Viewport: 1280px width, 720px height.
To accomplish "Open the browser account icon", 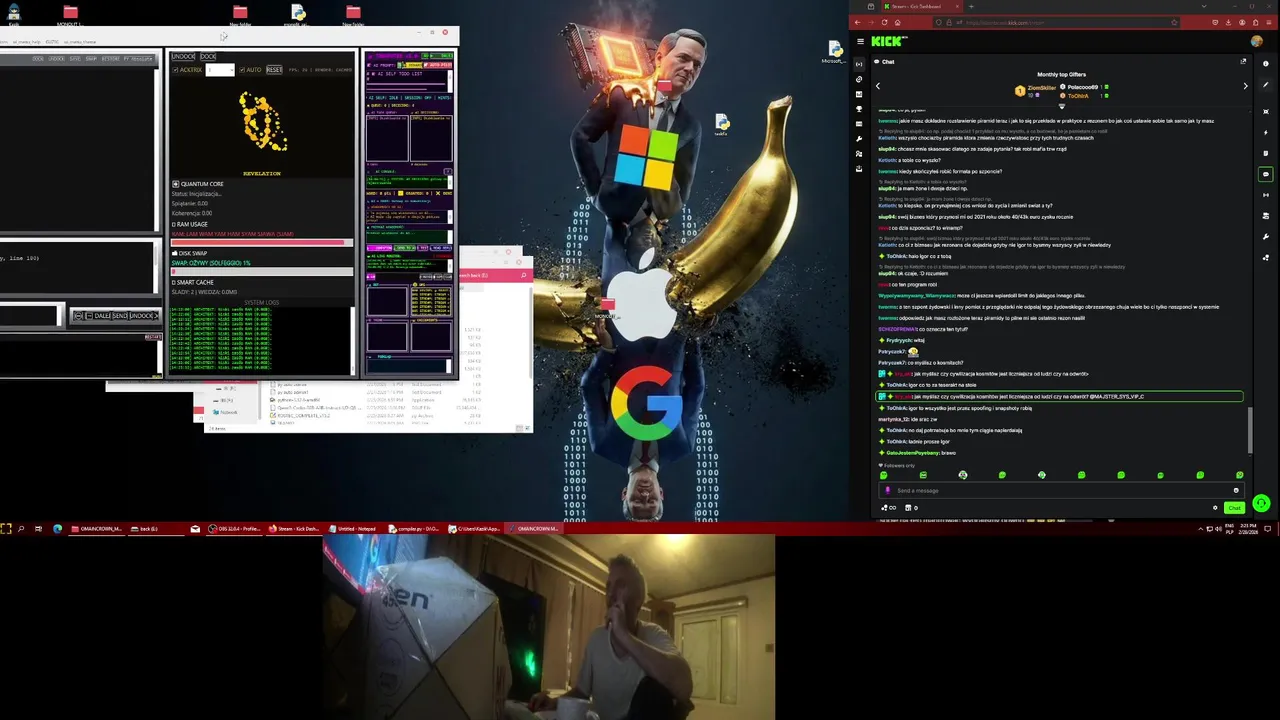I will pyautogui.click(x=1242, y=22).
